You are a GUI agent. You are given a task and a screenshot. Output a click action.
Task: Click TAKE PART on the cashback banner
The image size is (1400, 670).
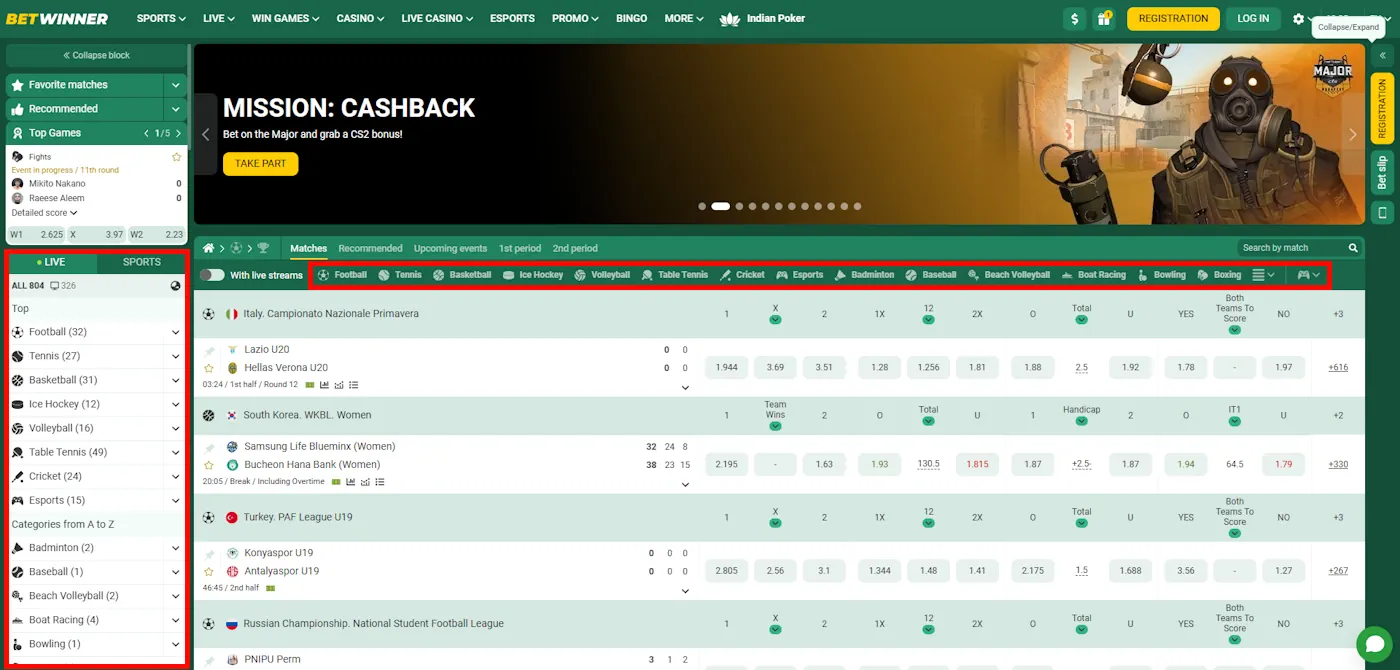tap(260, 164)
